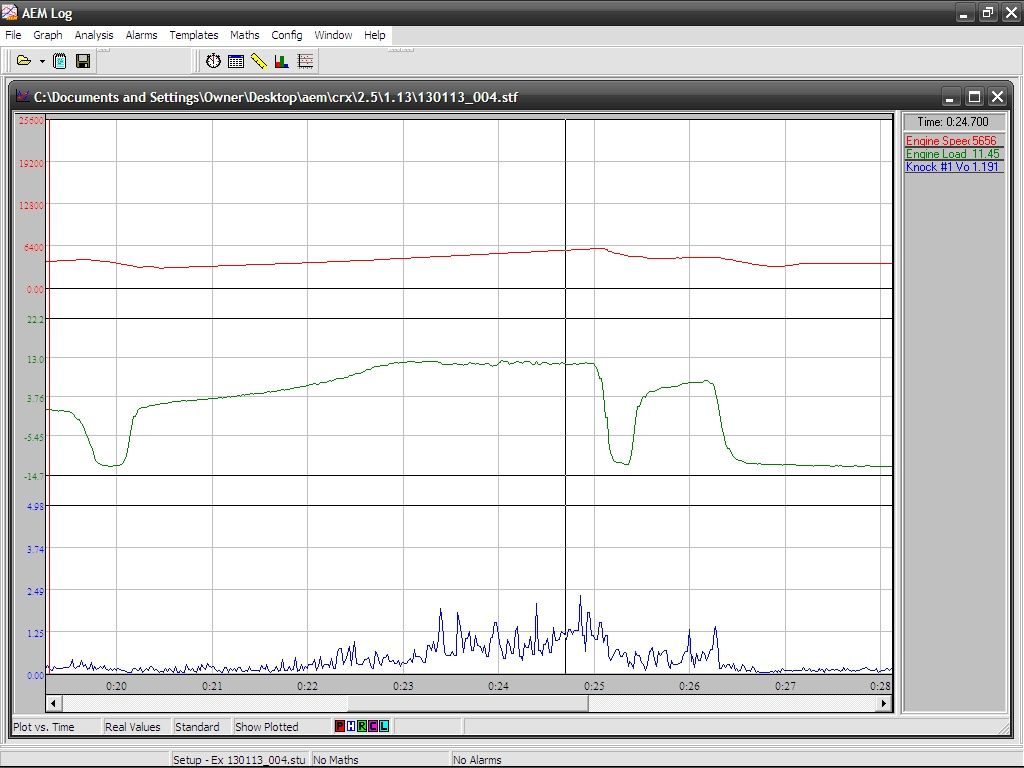
Task: Click the 2.49 knock voltage axis label
Action: (35, 592)
